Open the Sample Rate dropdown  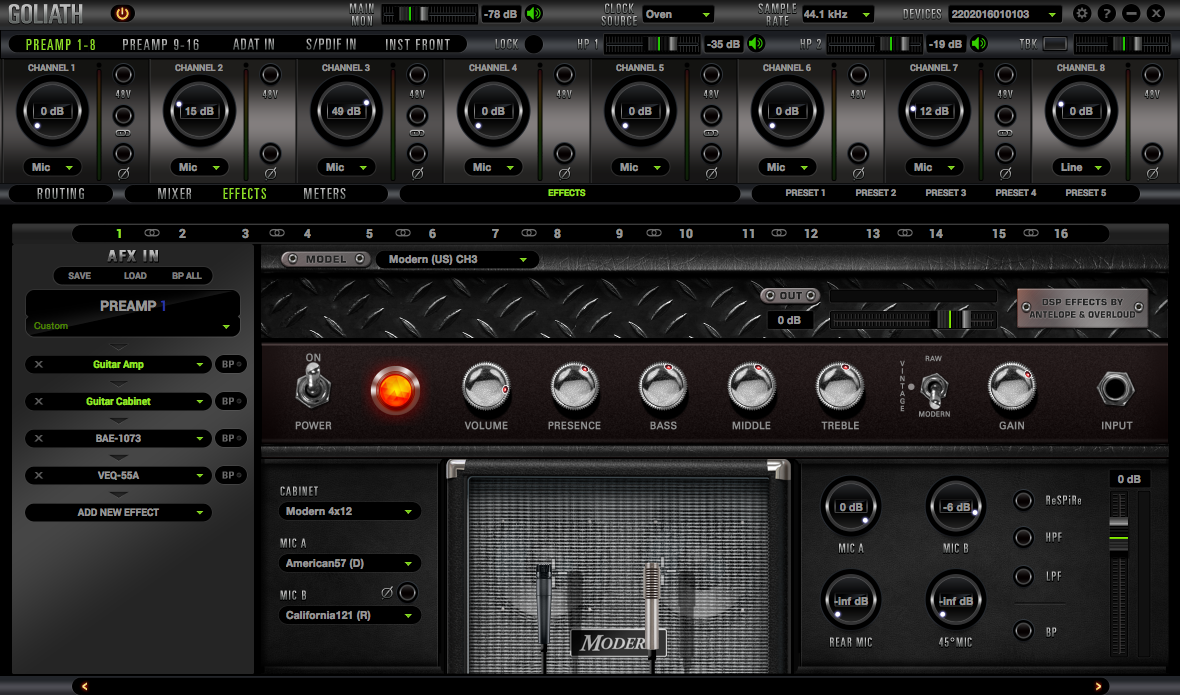838,14
